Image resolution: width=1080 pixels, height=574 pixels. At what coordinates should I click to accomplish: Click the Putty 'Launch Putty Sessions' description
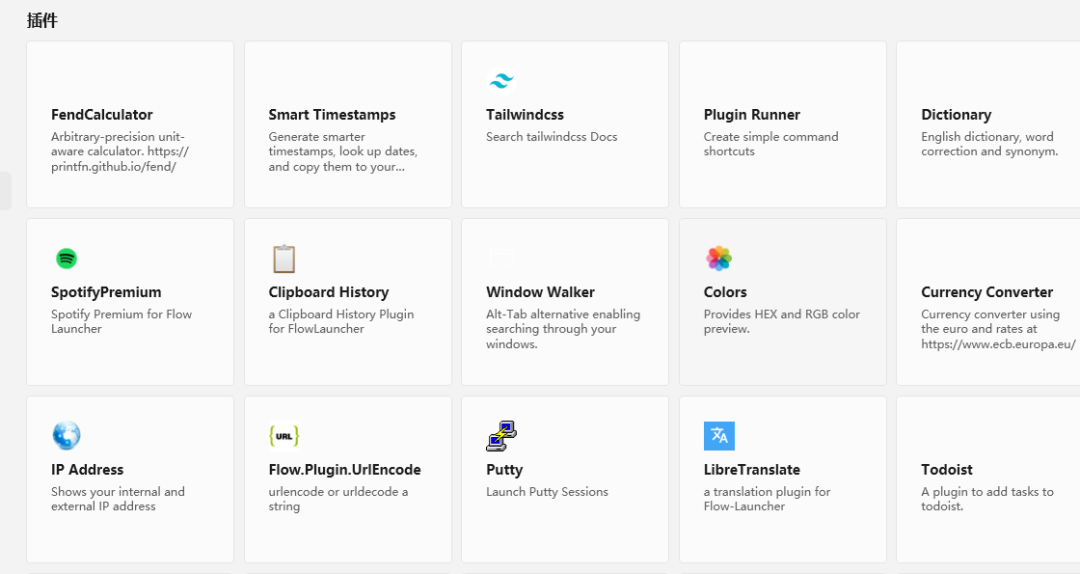coord(547,492)
